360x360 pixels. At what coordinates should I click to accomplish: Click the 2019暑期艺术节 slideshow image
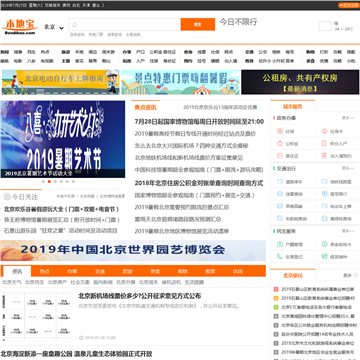(63, 139)
